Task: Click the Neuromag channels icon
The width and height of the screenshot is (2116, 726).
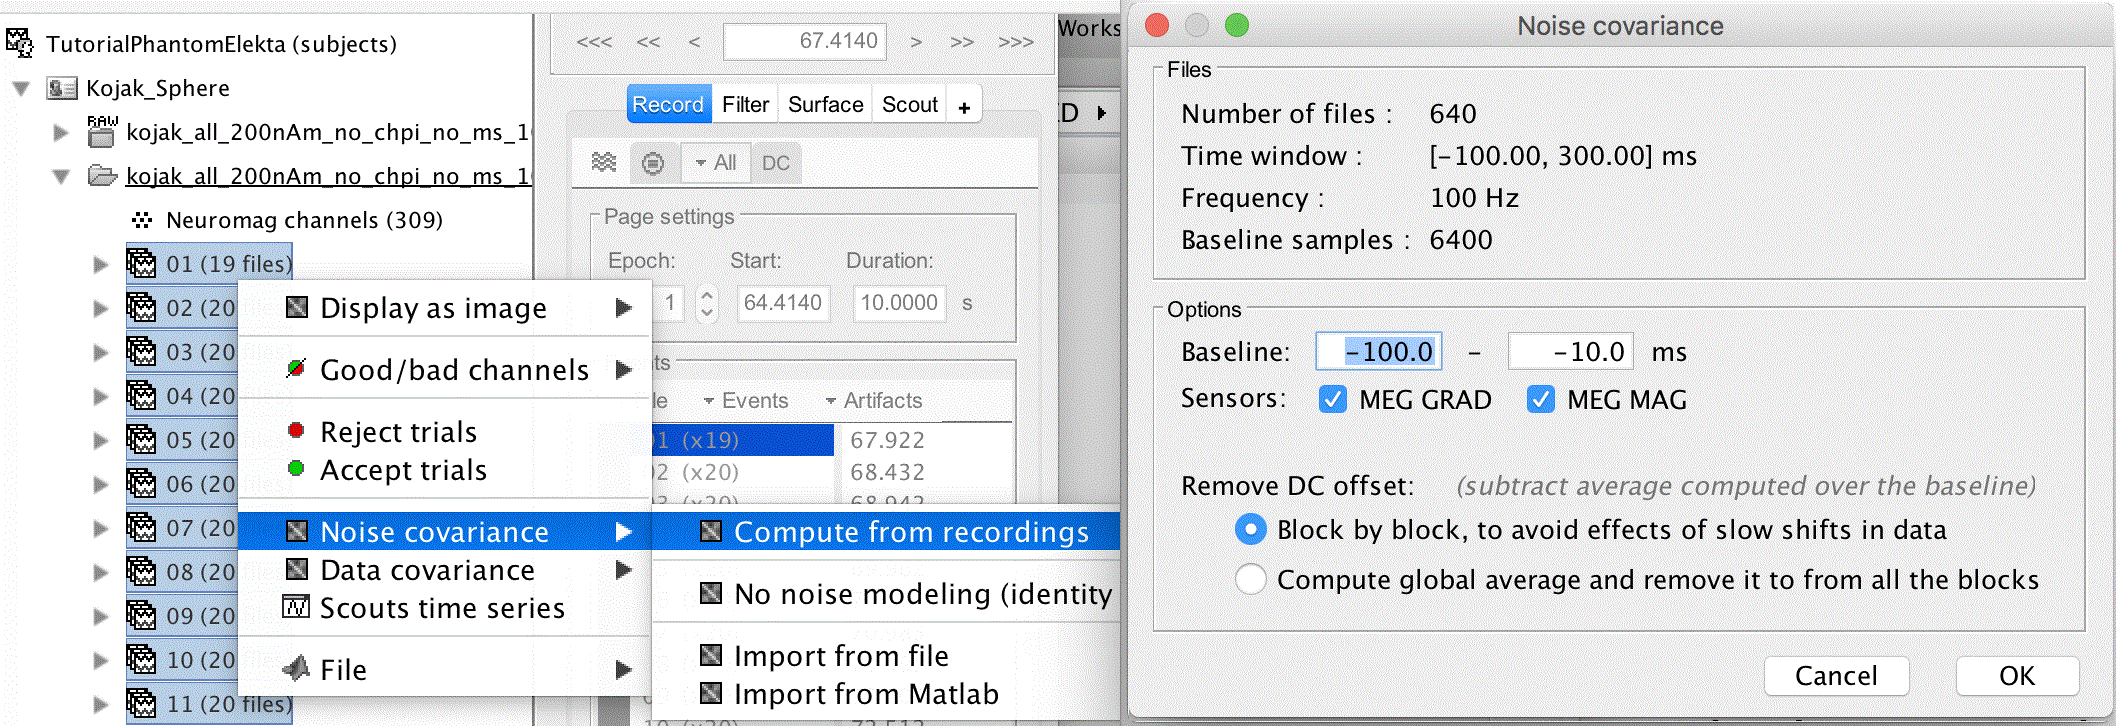Action: tap(142, 220)
